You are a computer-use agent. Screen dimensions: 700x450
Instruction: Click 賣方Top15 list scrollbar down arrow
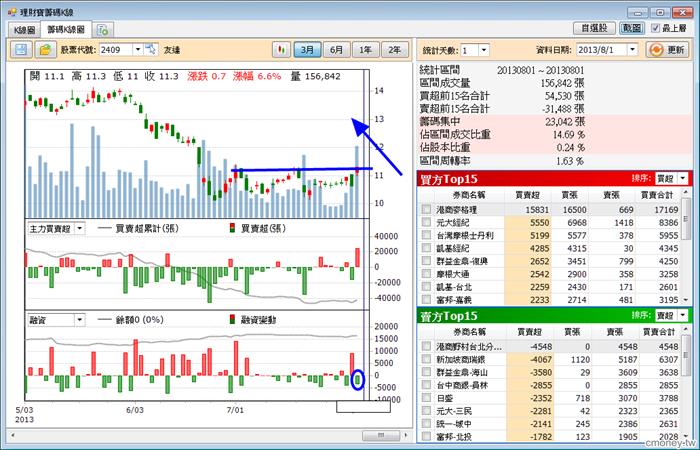pyautogui.click(x=686, y=436)
